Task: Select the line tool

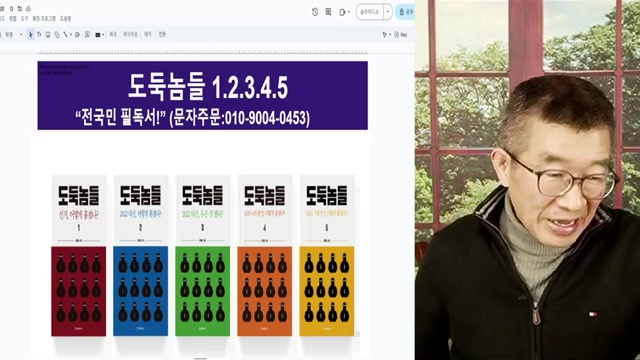Action: 65,35
